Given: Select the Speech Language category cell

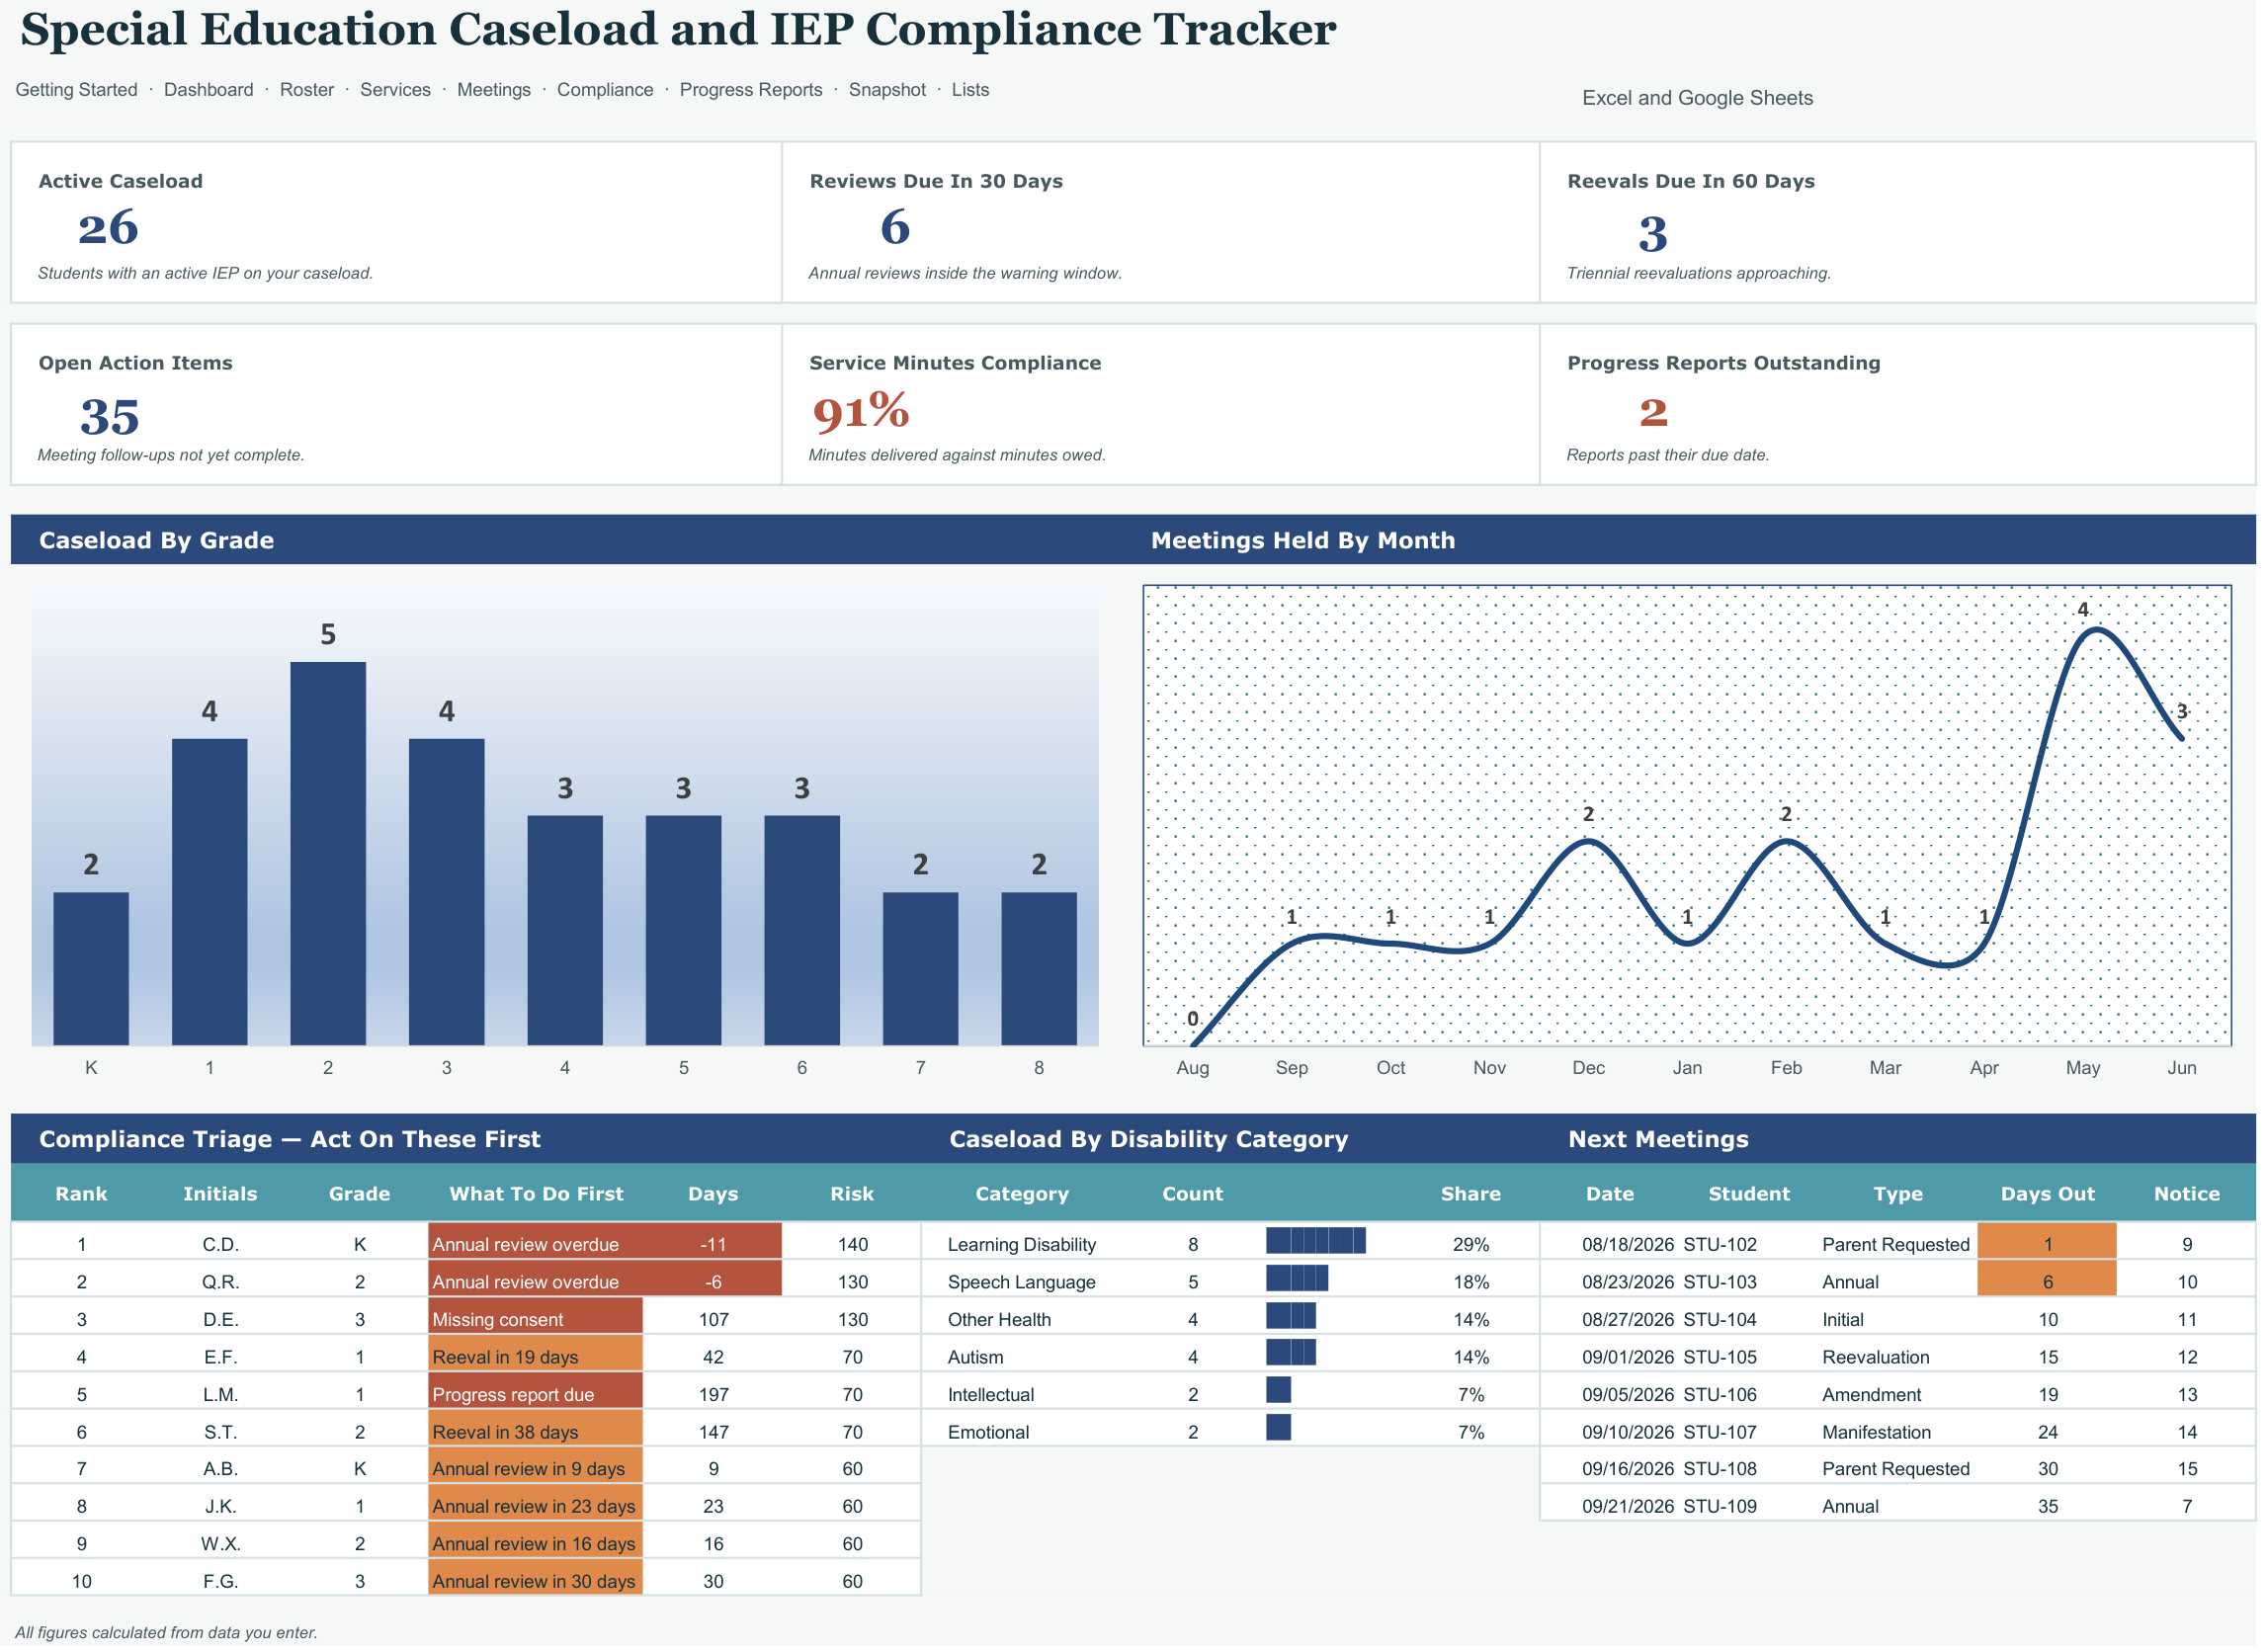Looking at the screenshot, I should coord(1023,1283).
